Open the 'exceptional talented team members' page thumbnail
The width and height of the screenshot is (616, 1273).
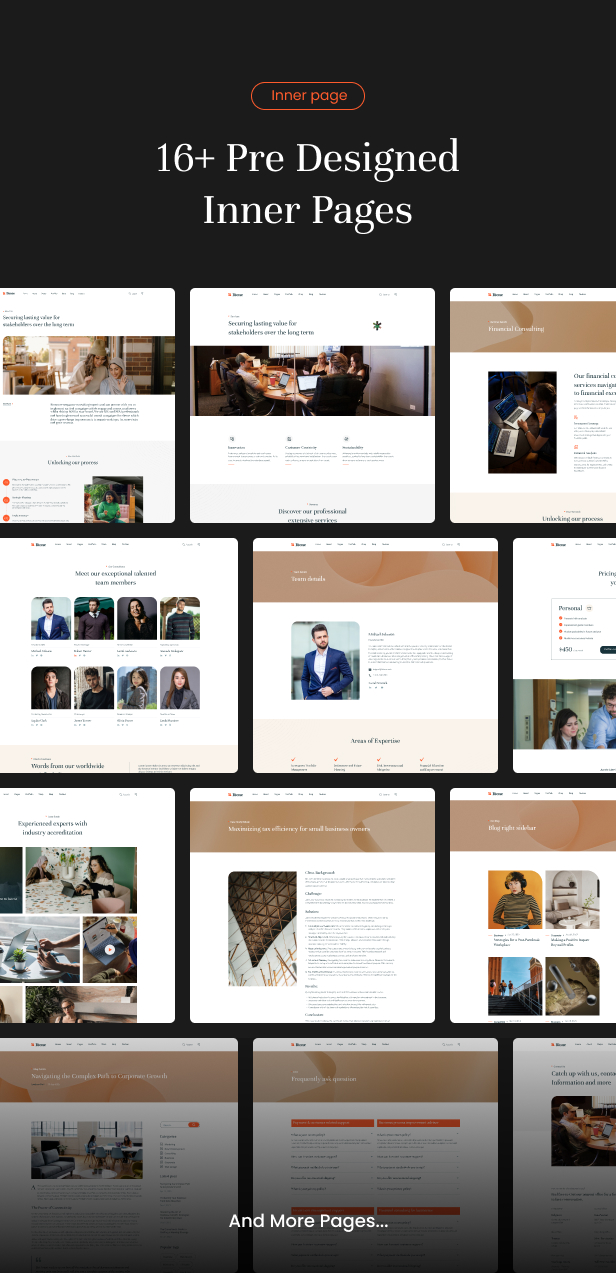click(x=118, y=655)
